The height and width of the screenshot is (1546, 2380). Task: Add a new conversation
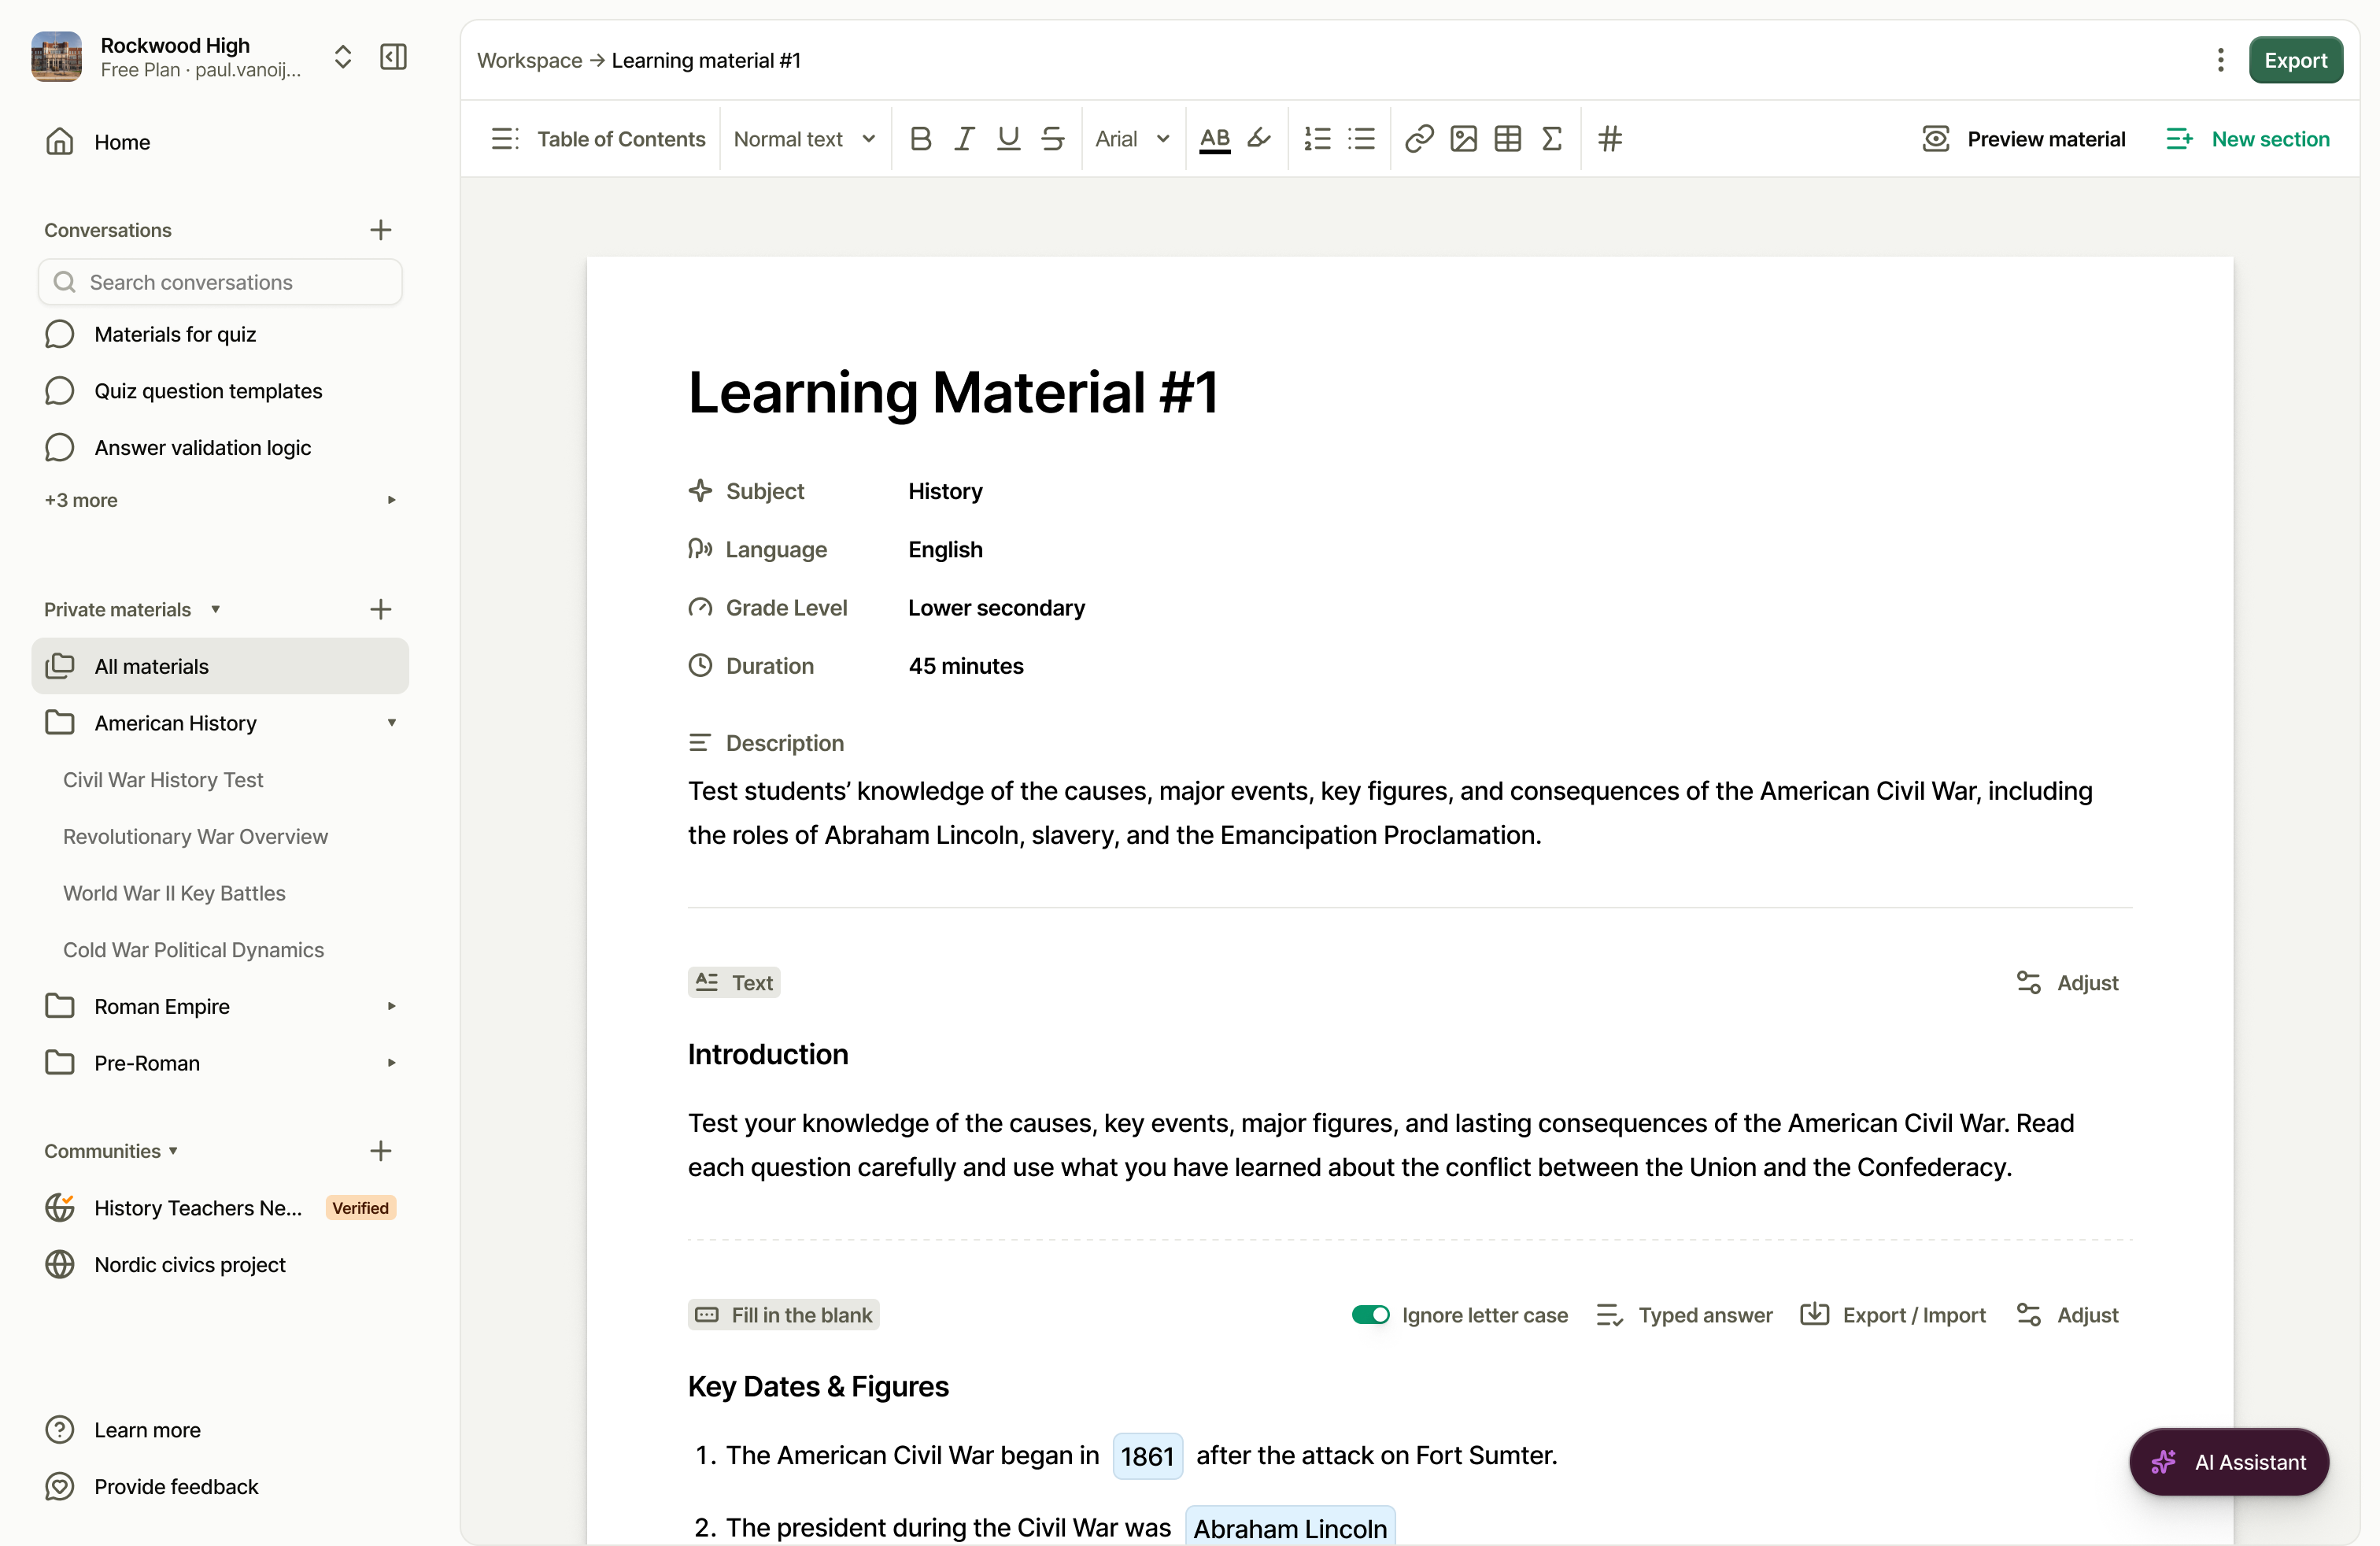(x=380, y=230)
